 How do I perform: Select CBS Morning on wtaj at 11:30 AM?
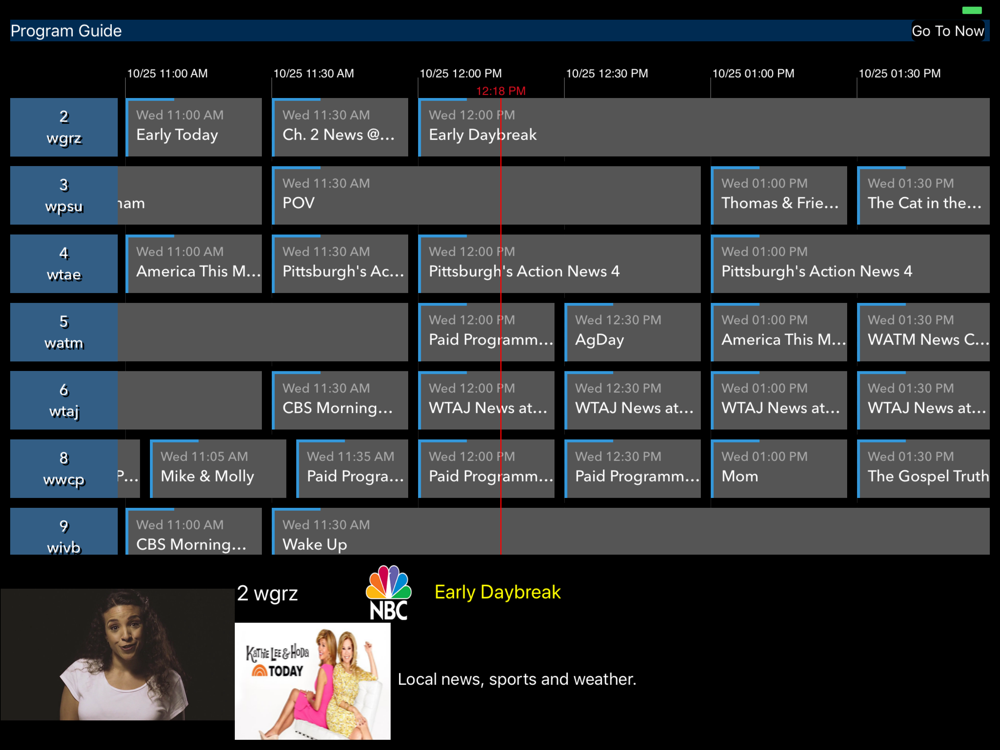(x=340, y=400)
